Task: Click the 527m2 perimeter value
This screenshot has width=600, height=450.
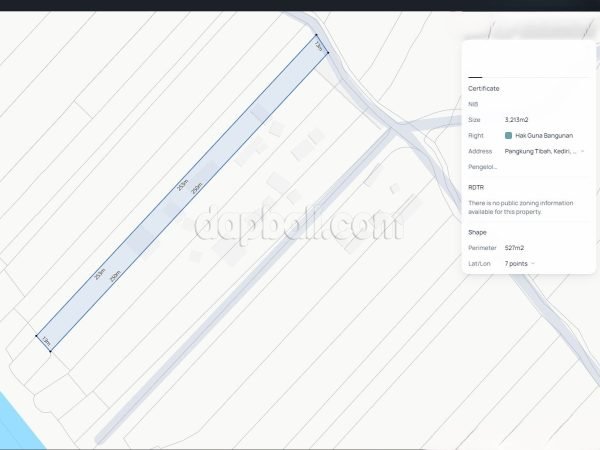Action: (516, 247)
